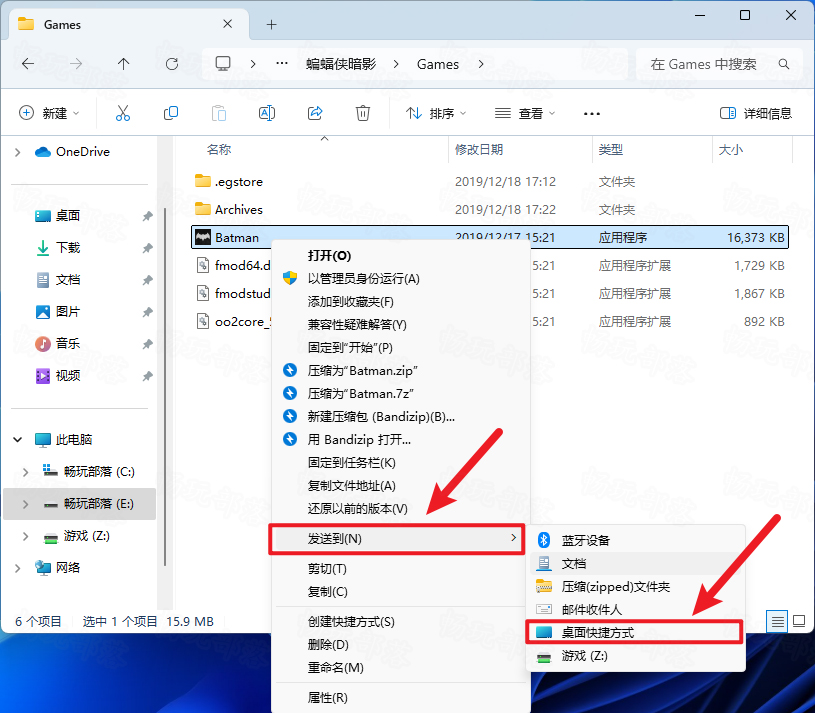Click chevron after Games in address bar

(x=481, y=64)
